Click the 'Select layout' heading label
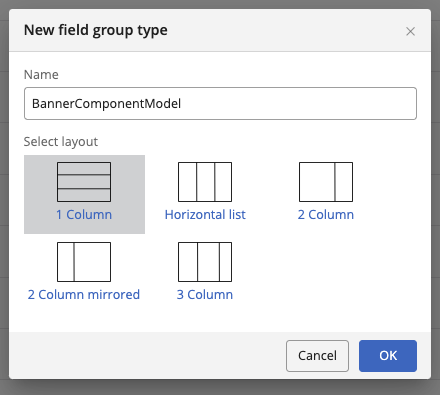The image size is (440, 395). pos(61,142)
